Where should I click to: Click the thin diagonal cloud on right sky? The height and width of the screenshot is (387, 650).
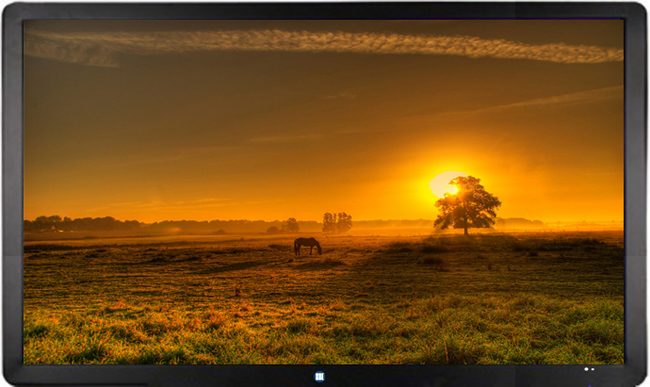point(547,100)
